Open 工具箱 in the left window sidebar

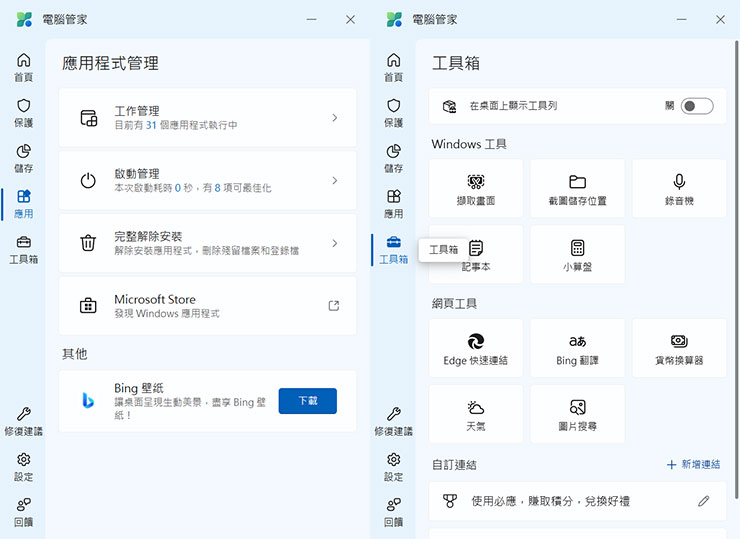[x=24, y=250]
